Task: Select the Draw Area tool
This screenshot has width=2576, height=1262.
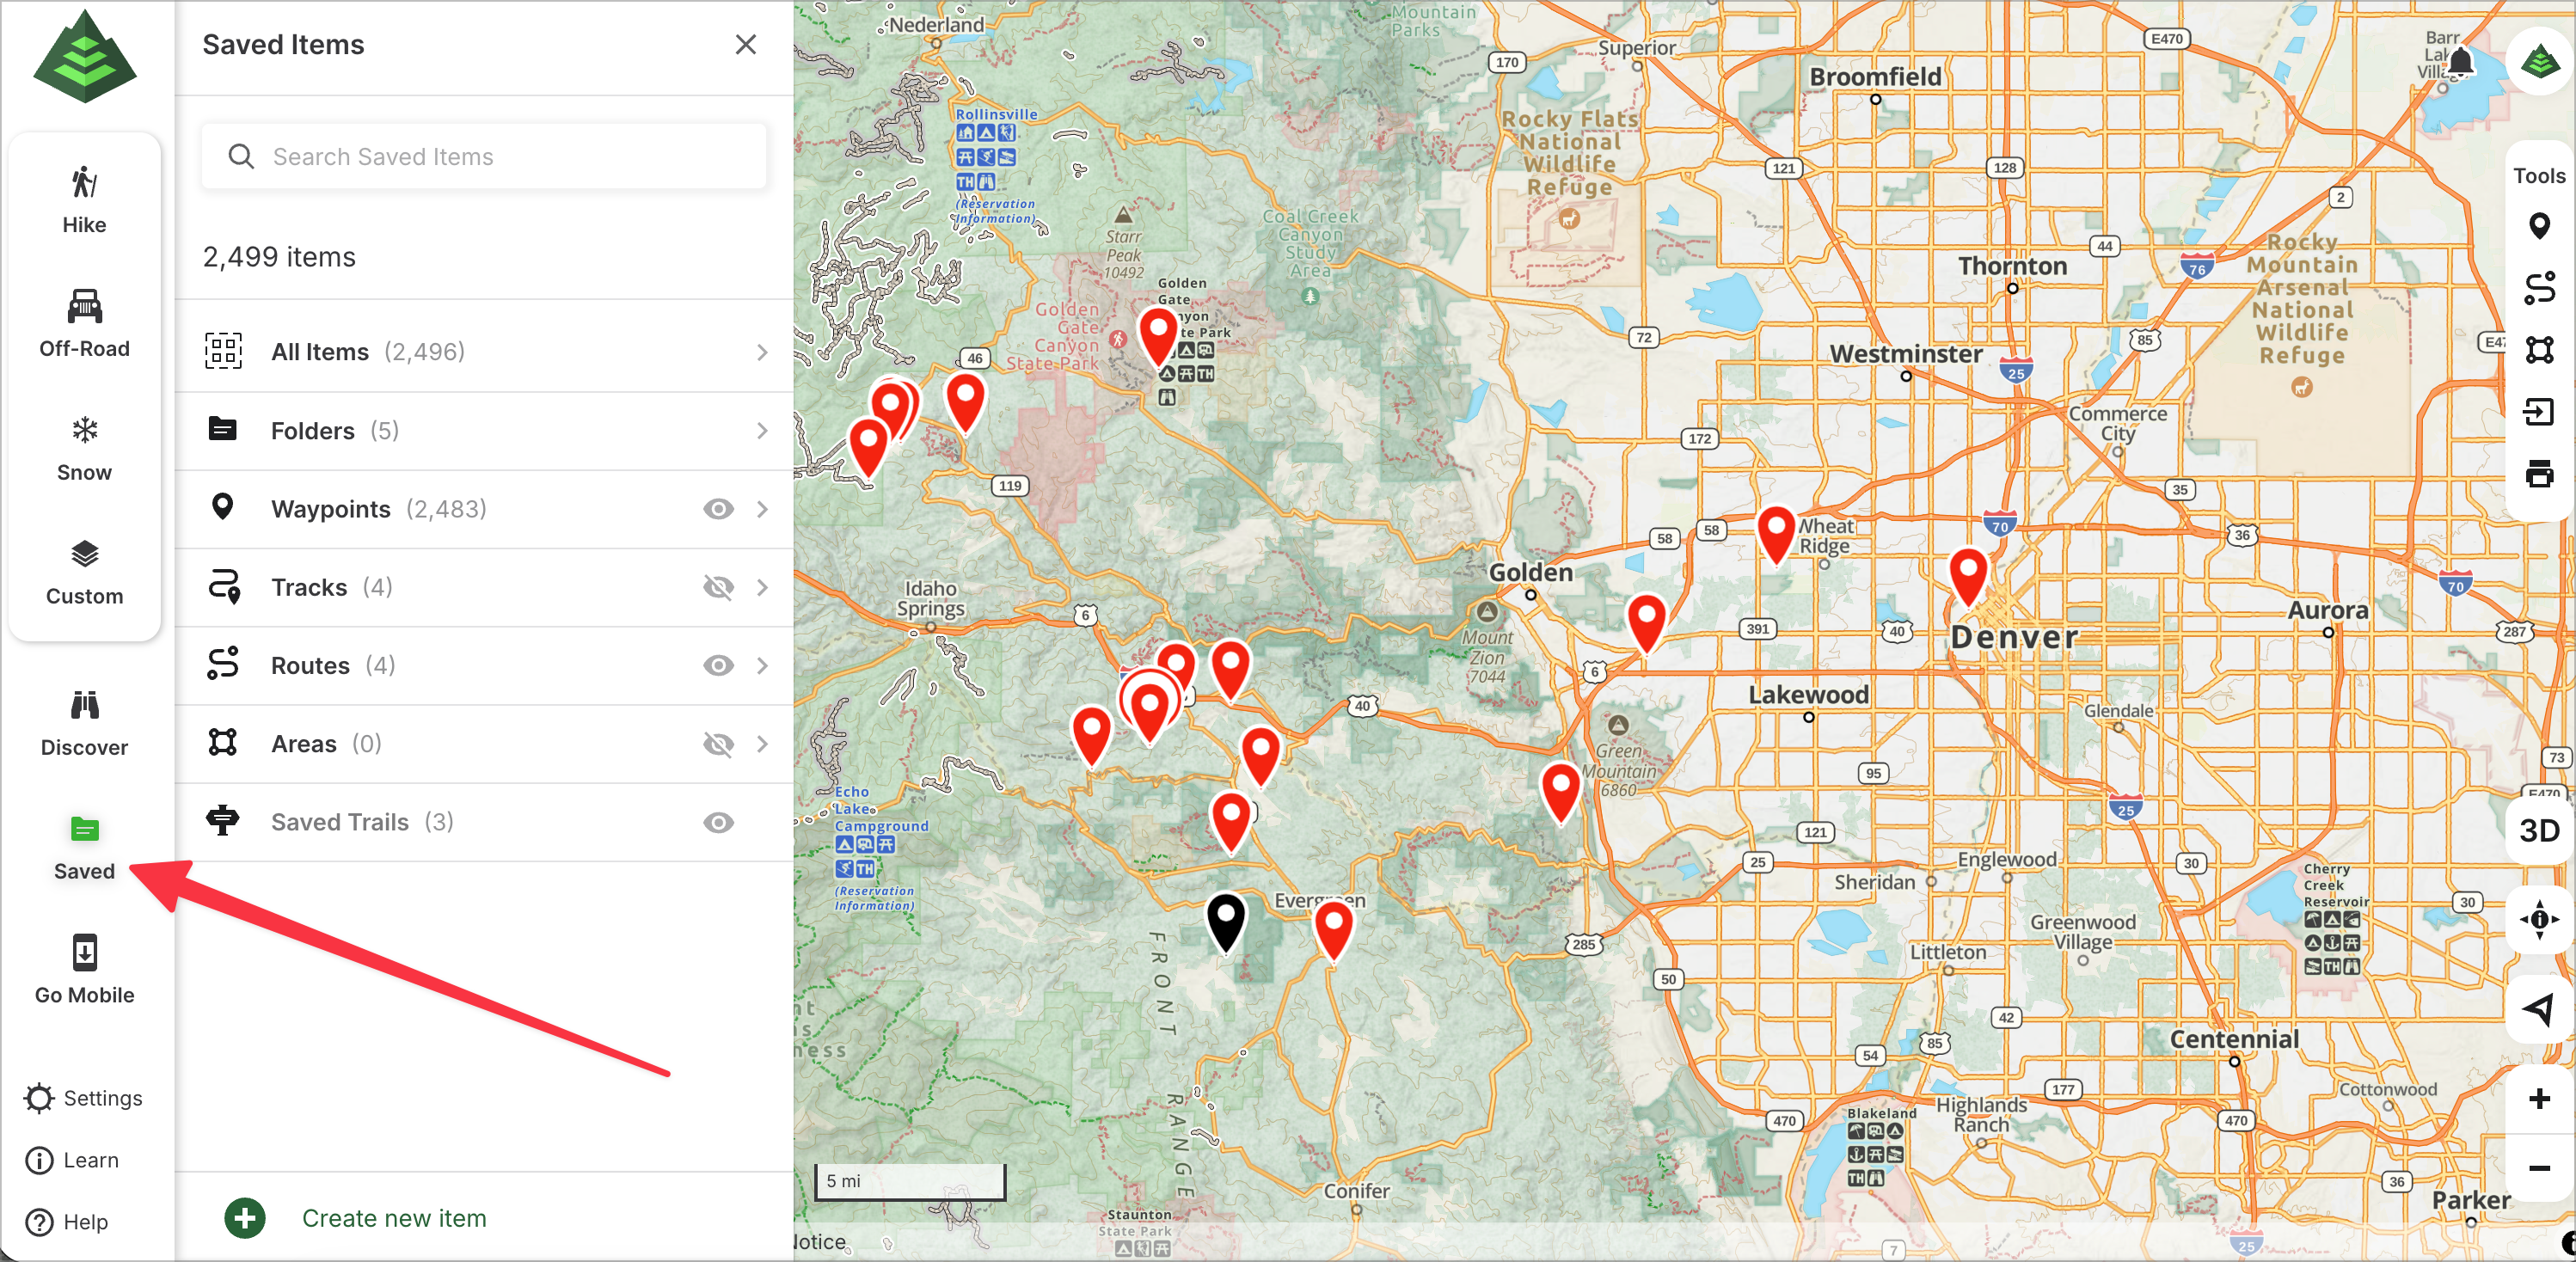Action: point(2539,350)
